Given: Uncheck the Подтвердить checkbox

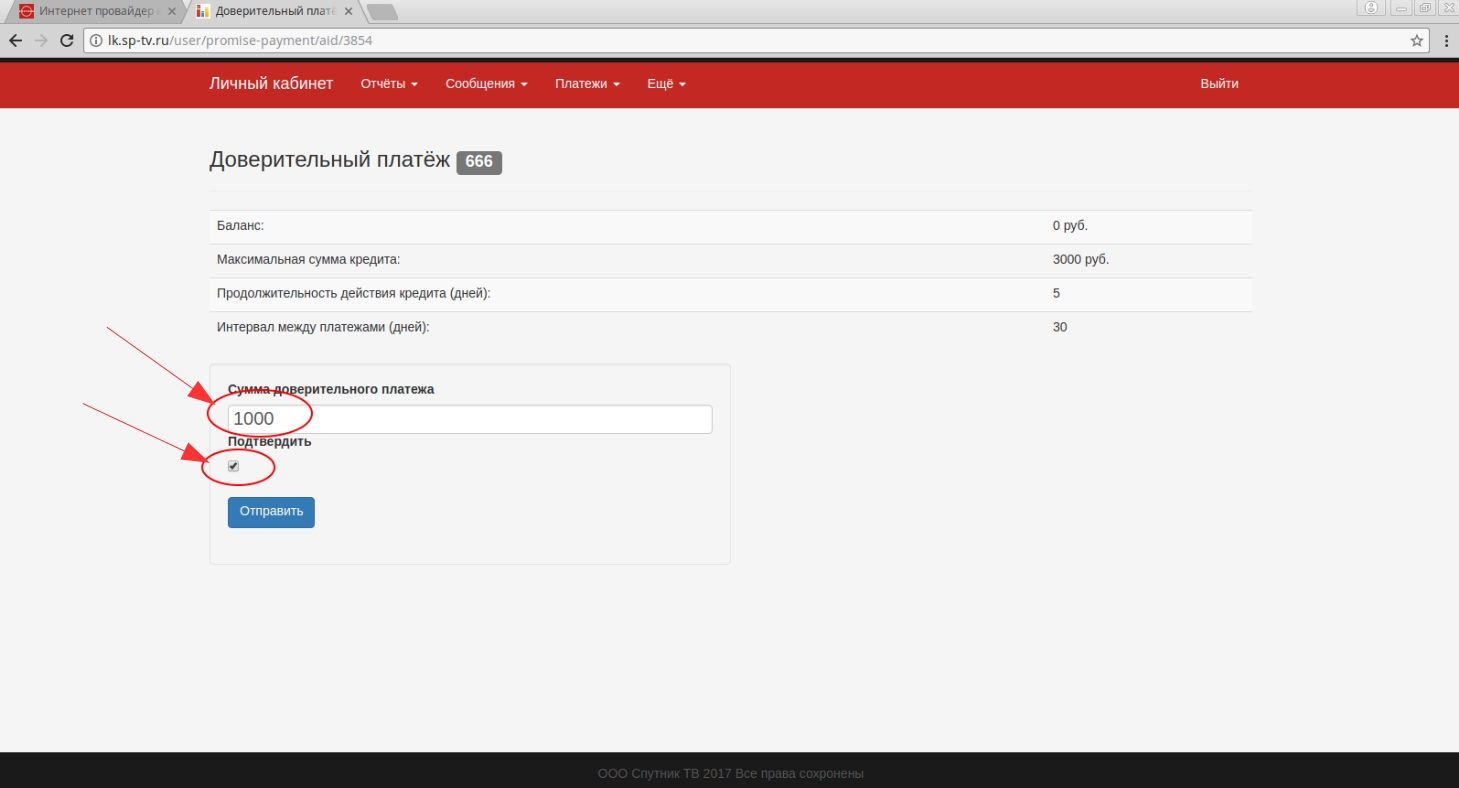Looking at the screenshot, I should tap(233, 466).
